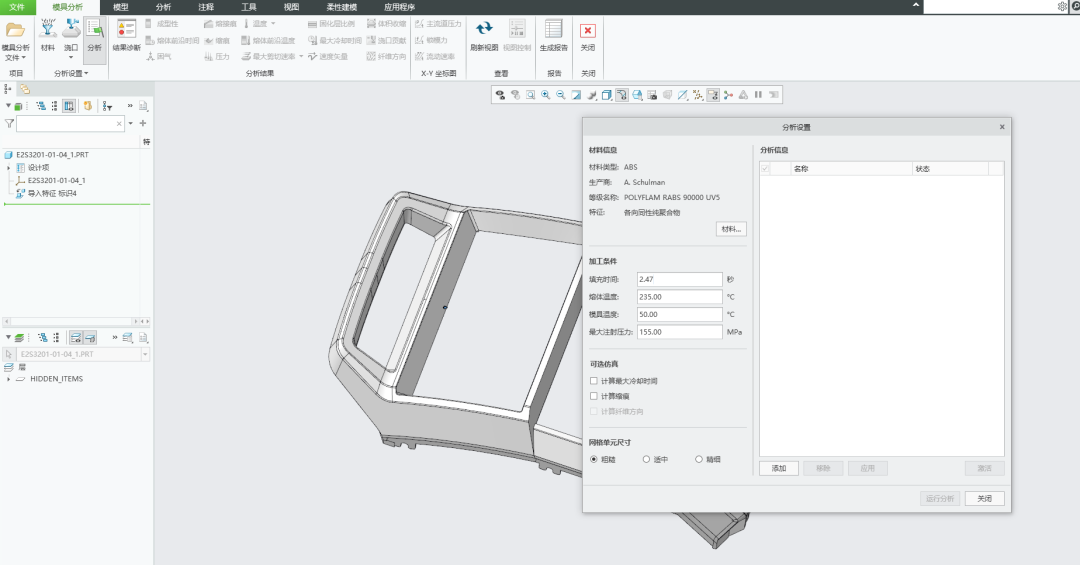Toggle the header checkbox in 分析信息 table
This screenshot has width=1080, height=565.
click(765, 169)
